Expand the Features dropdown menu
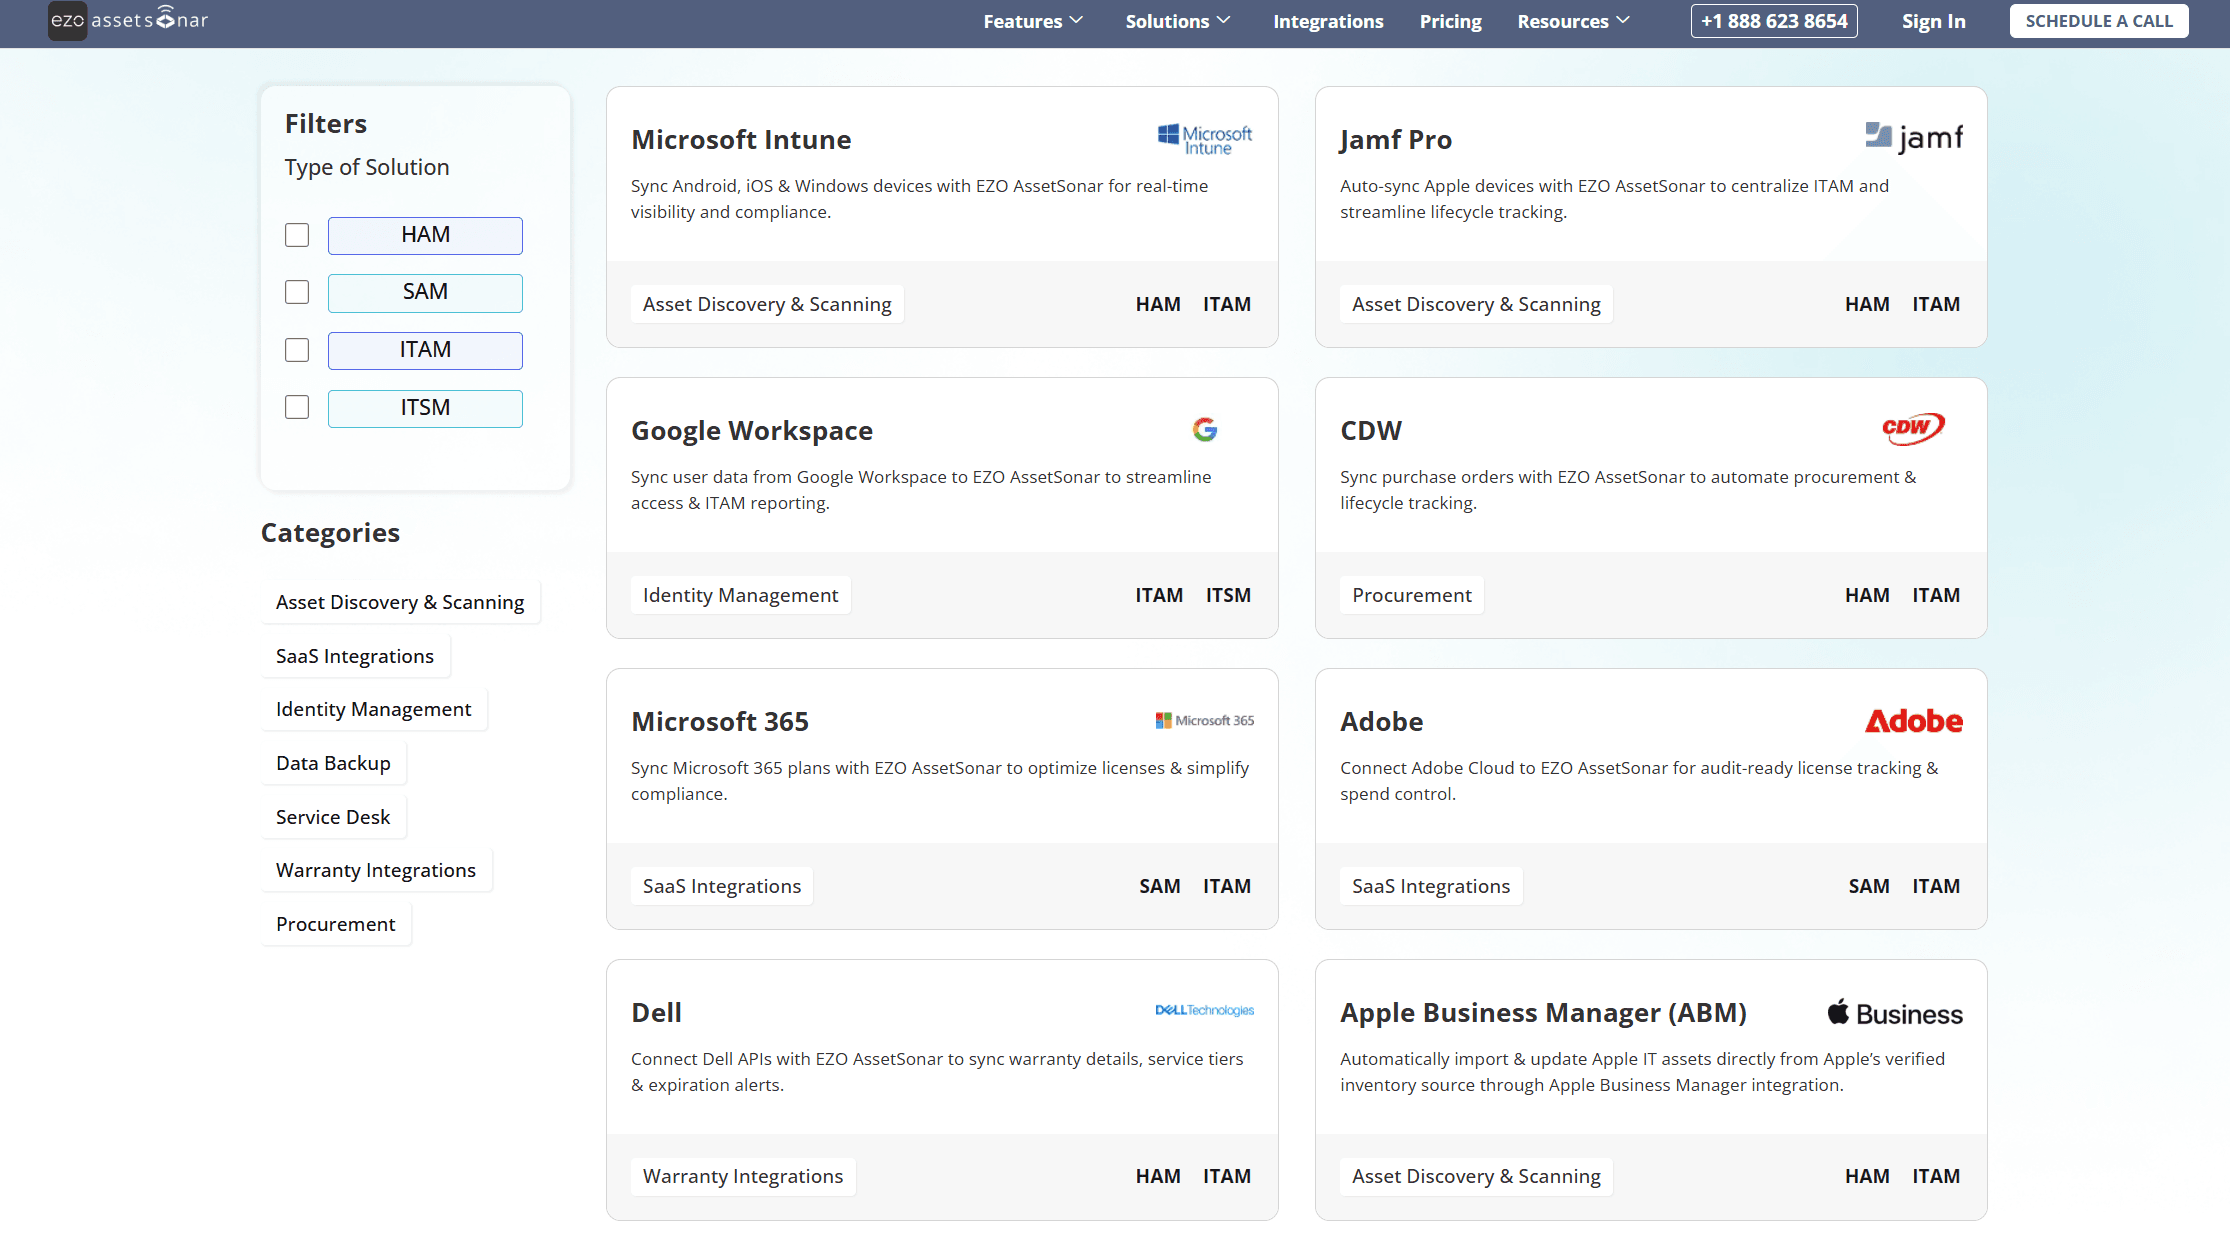Image resolution: width=2230 pixels, height=1234 pixels. 1033,21
